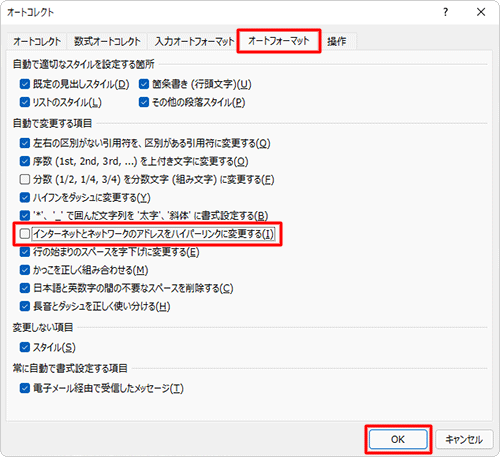The height and width of the screenshot is (457, 500).
Task: Confirm settings with the OK button
Action: click(x=398, y=439)
